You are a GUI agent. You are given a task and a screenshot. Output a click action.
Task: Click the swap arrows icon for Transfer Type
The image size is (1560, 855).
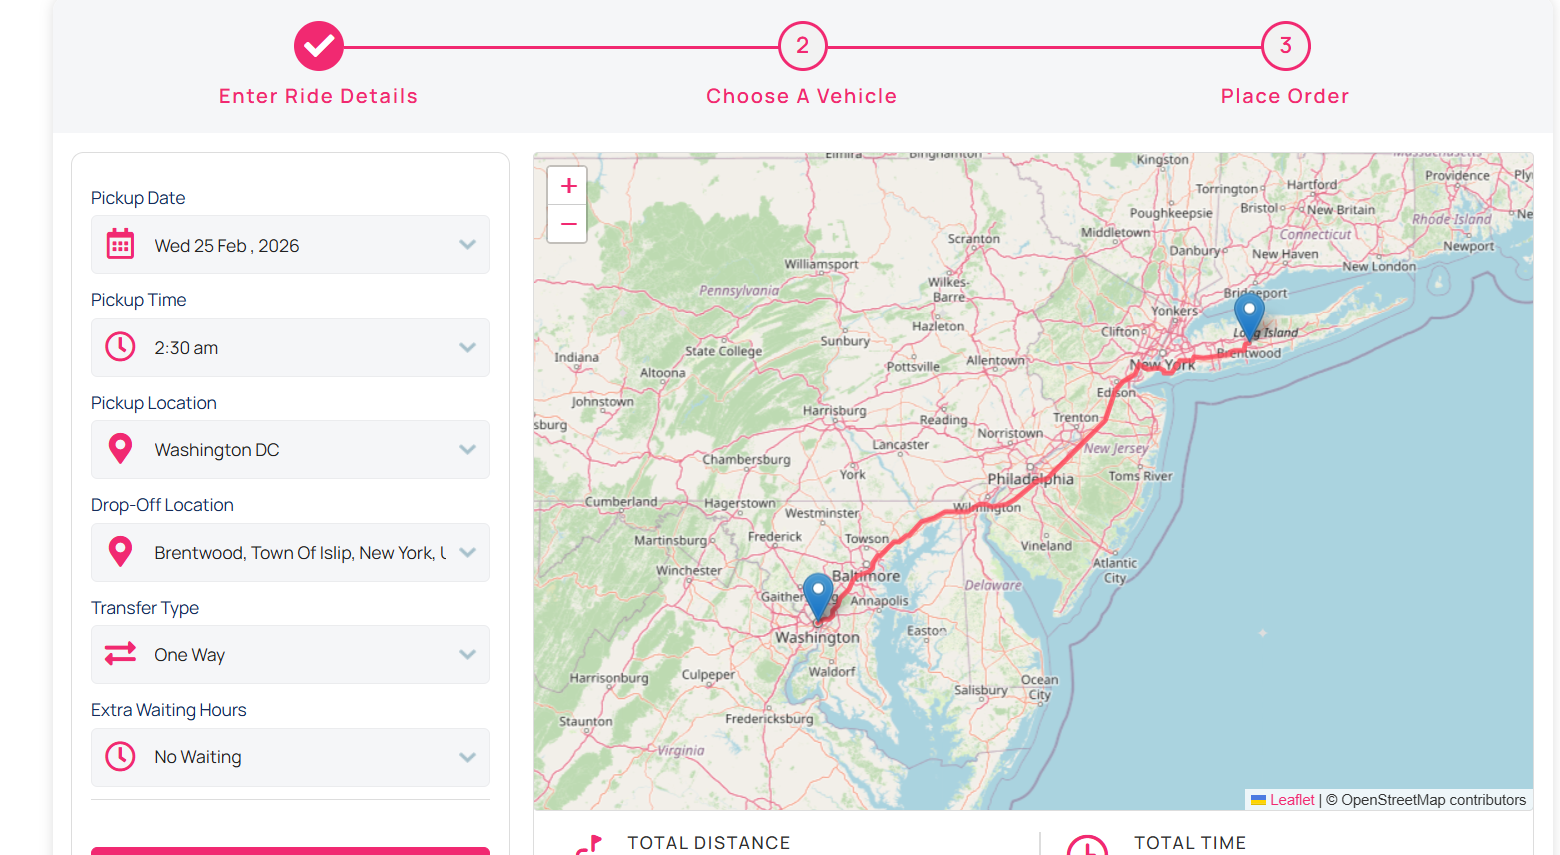pyautogui.click(x=120, y=654)
